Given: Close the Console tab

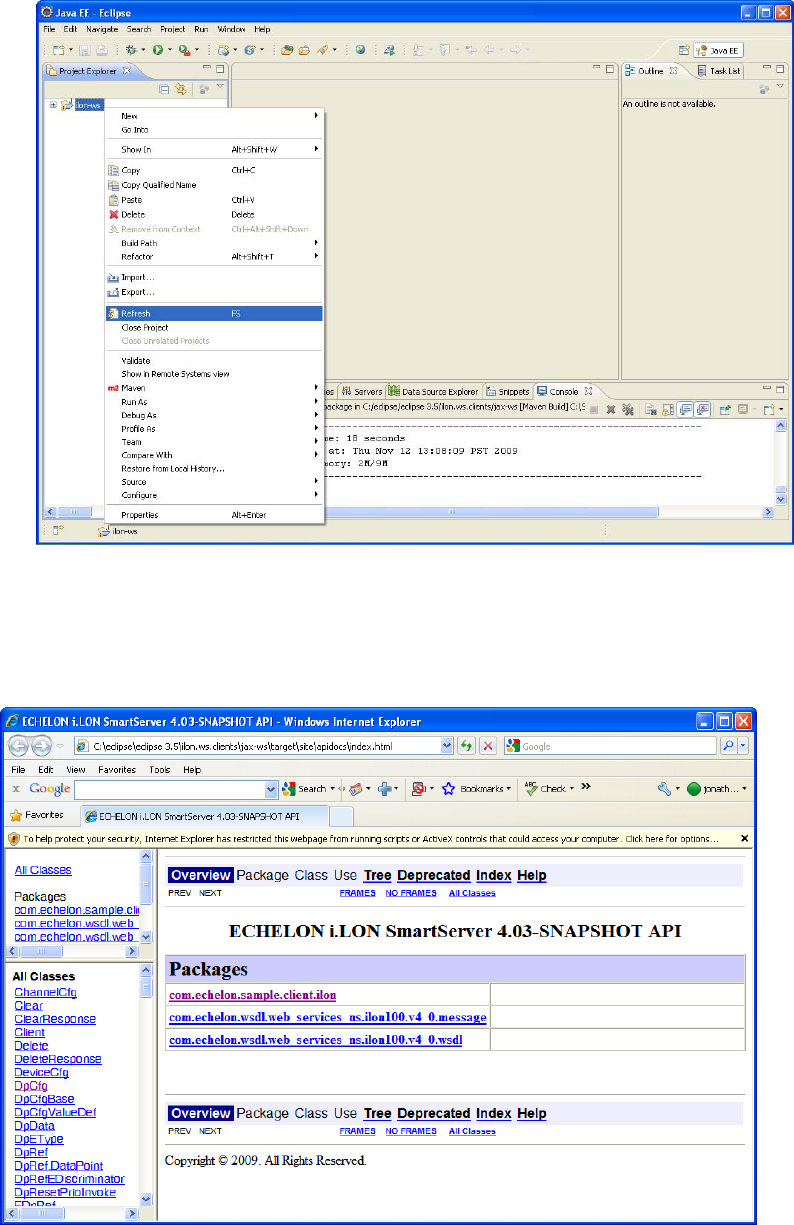Looking at the screenshot, I should coord(589,391).
